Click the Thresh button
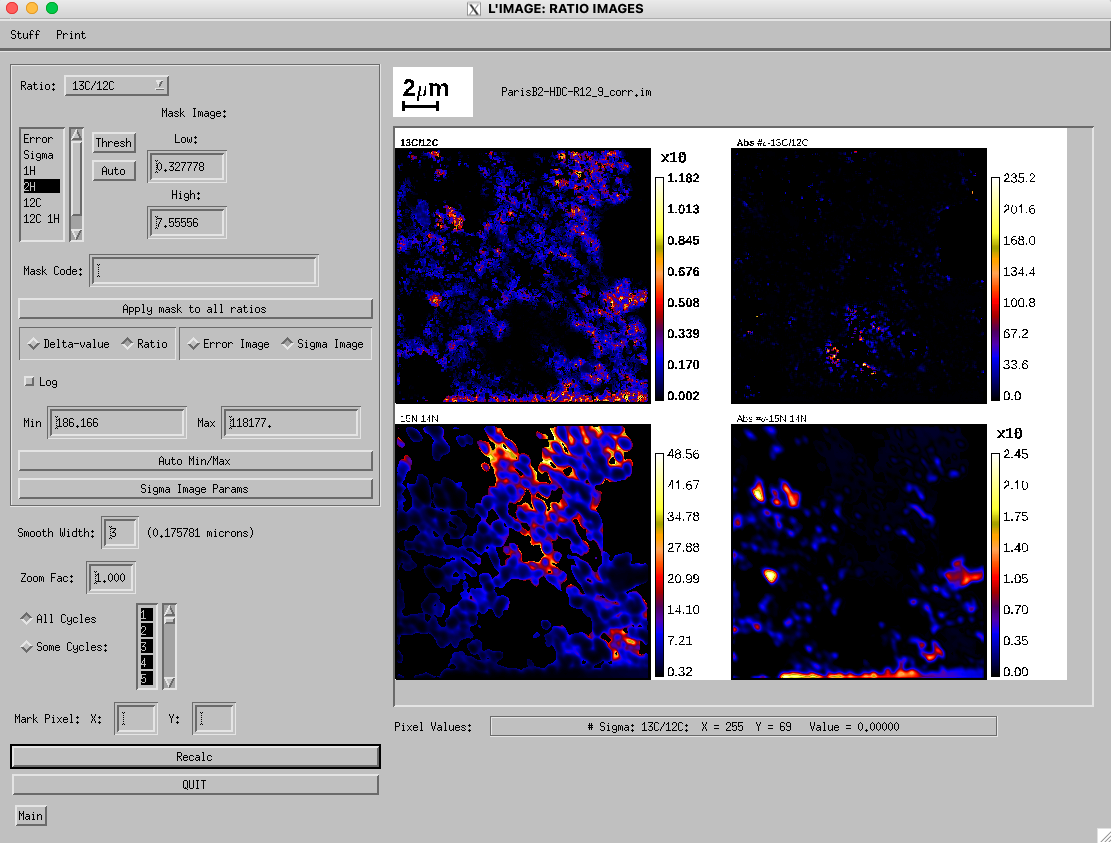The width and height of the screenshot is (1111, 843). click(x=113, y=143)
